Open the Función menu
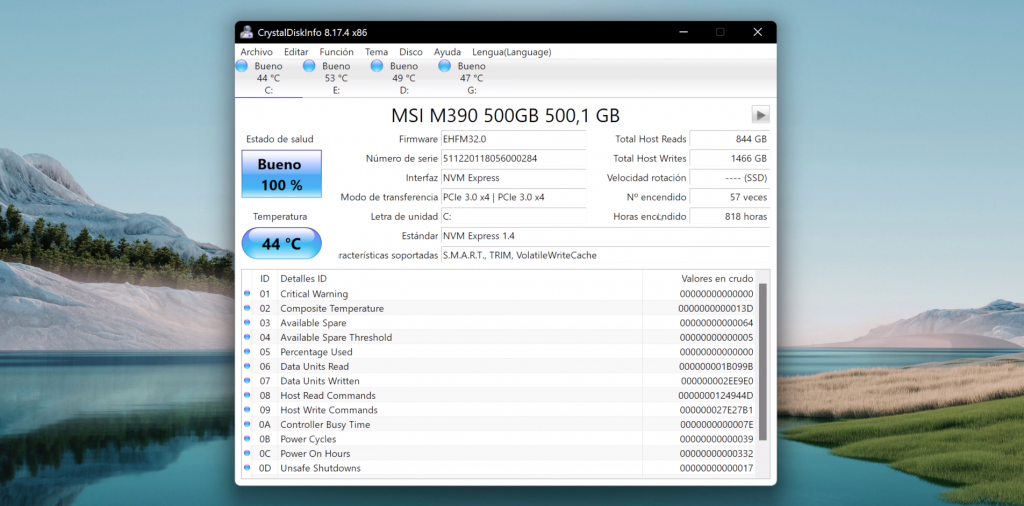This screenshot has height=506, width=1024. (x=336, y=52)
